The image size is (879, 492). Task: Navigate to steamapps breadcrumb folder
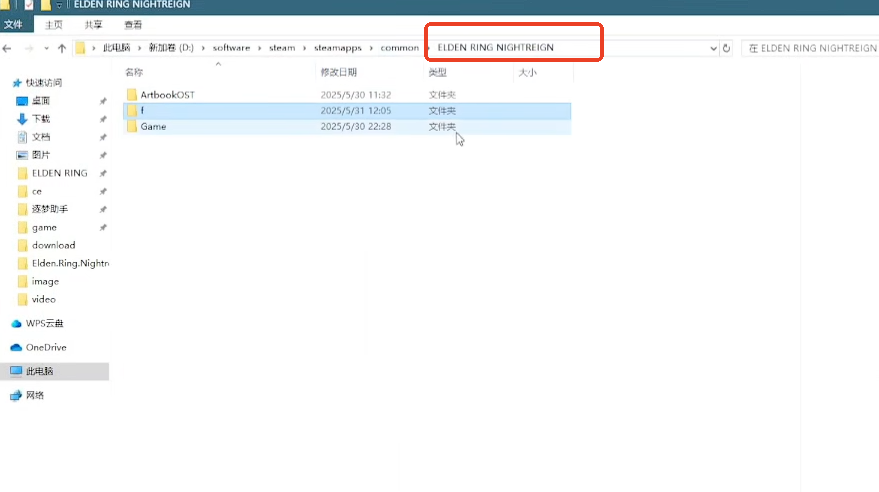pos(338,48)
